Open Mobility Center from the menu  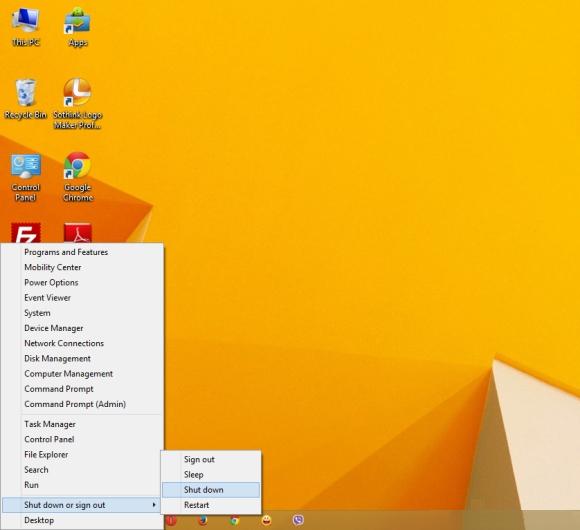82,267
